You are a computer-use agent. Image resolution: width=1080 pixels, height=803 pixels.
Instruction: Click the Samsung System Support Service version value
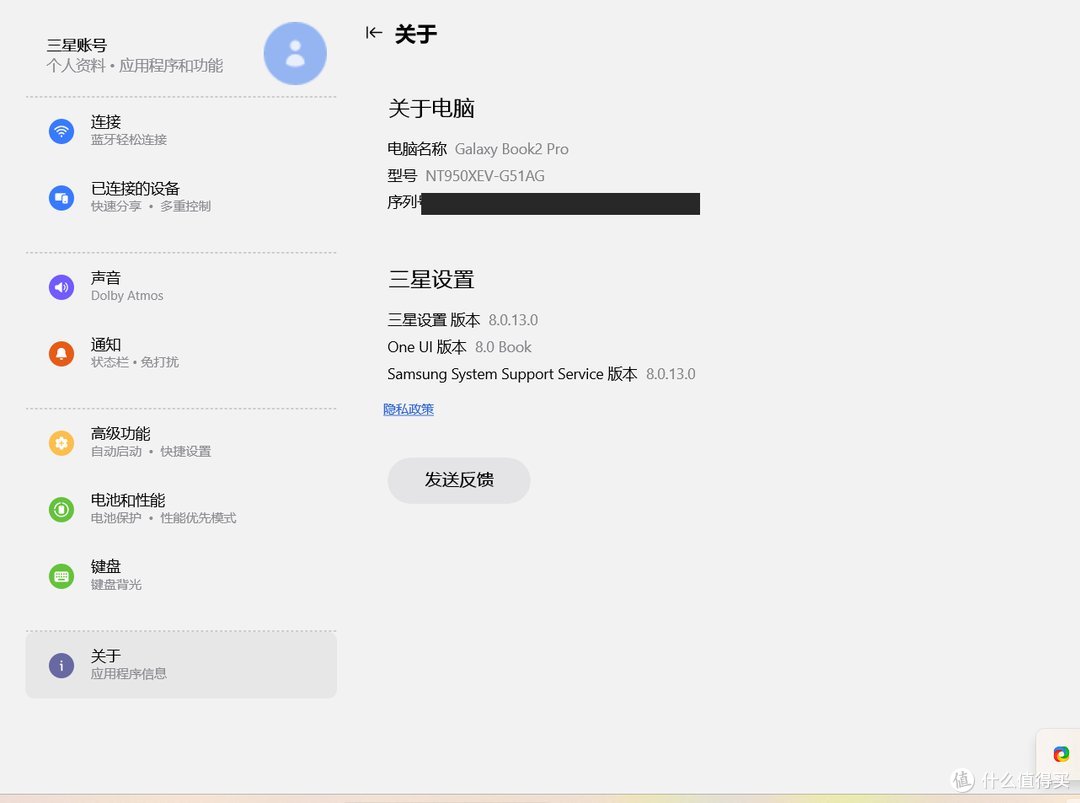pos(671,374)
